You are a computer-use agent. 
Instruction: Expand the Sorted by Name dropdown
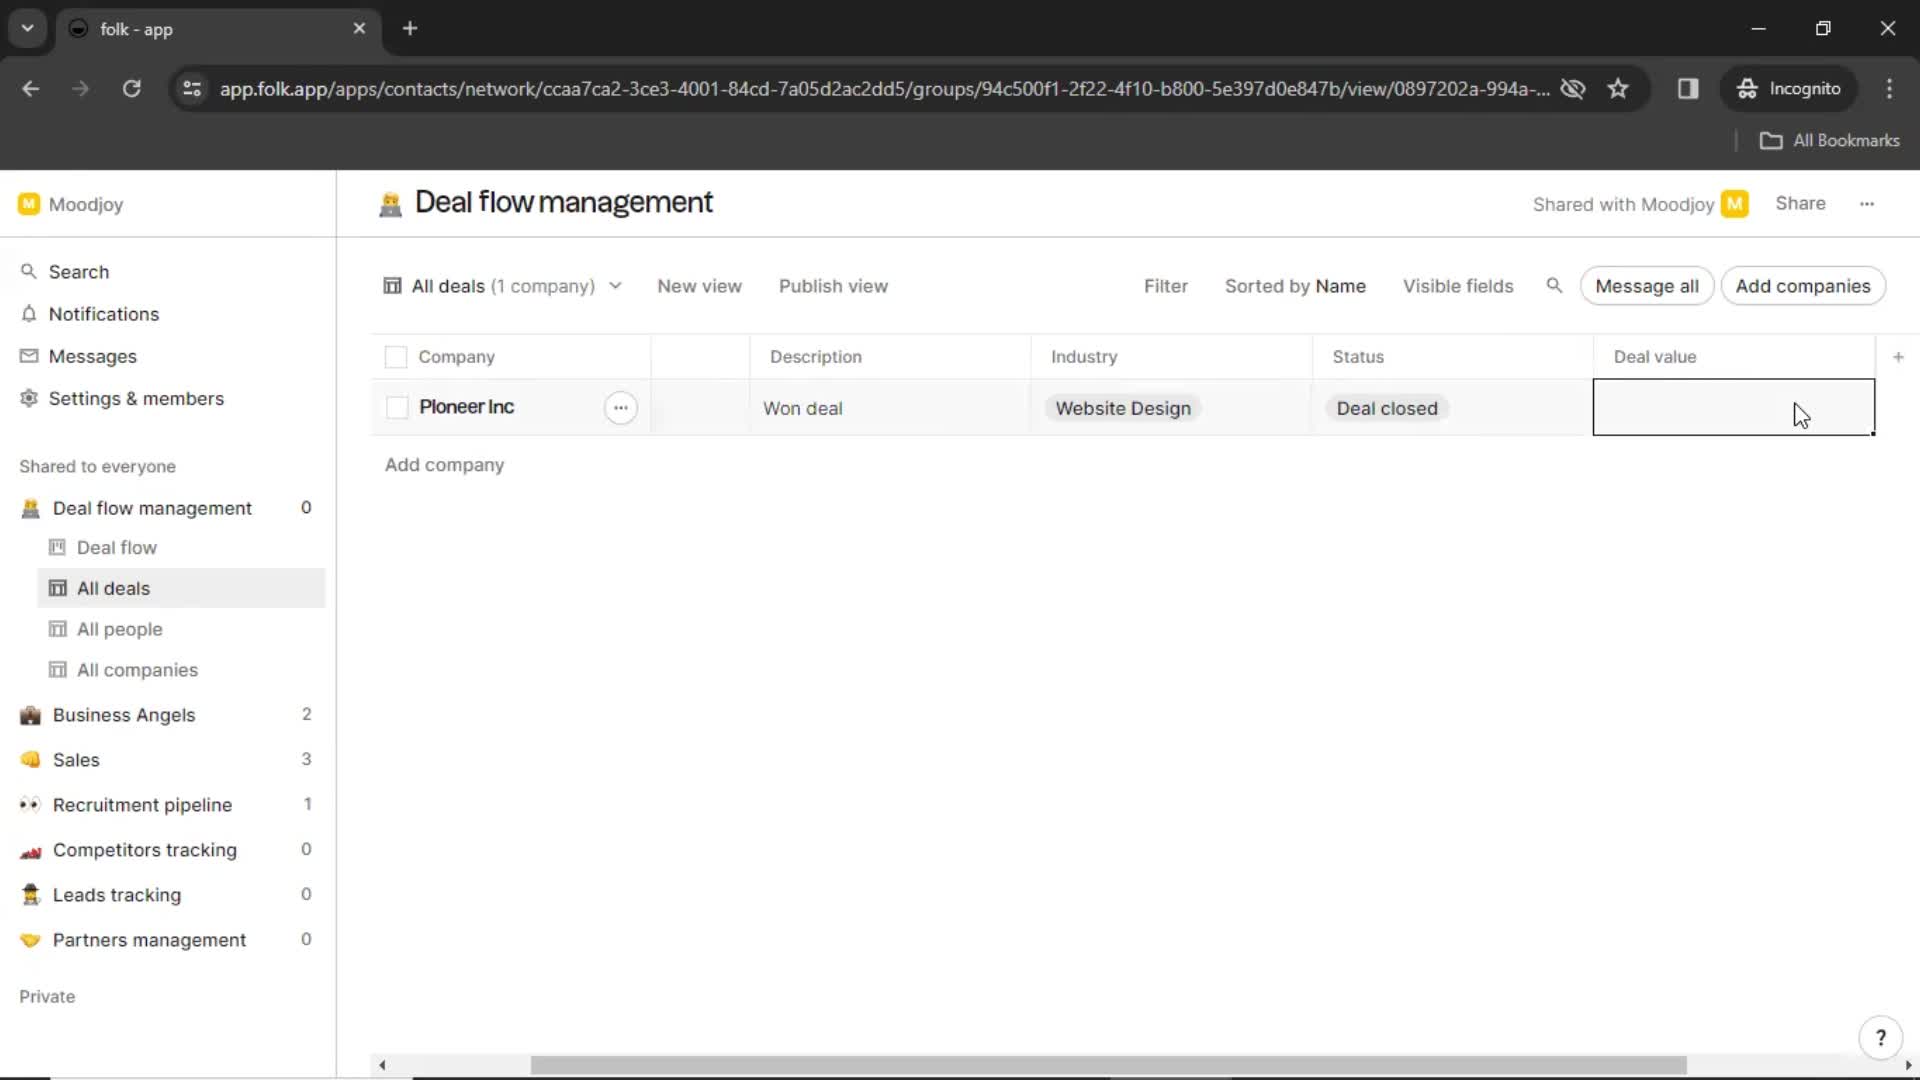[1296, 286]
